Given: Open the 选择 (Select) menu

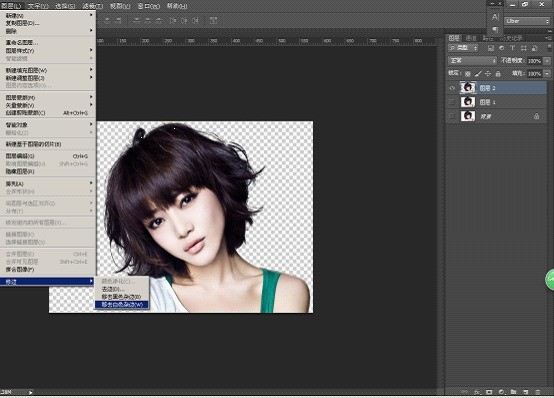Looking at the screenshot, I should tap(65, 6).
